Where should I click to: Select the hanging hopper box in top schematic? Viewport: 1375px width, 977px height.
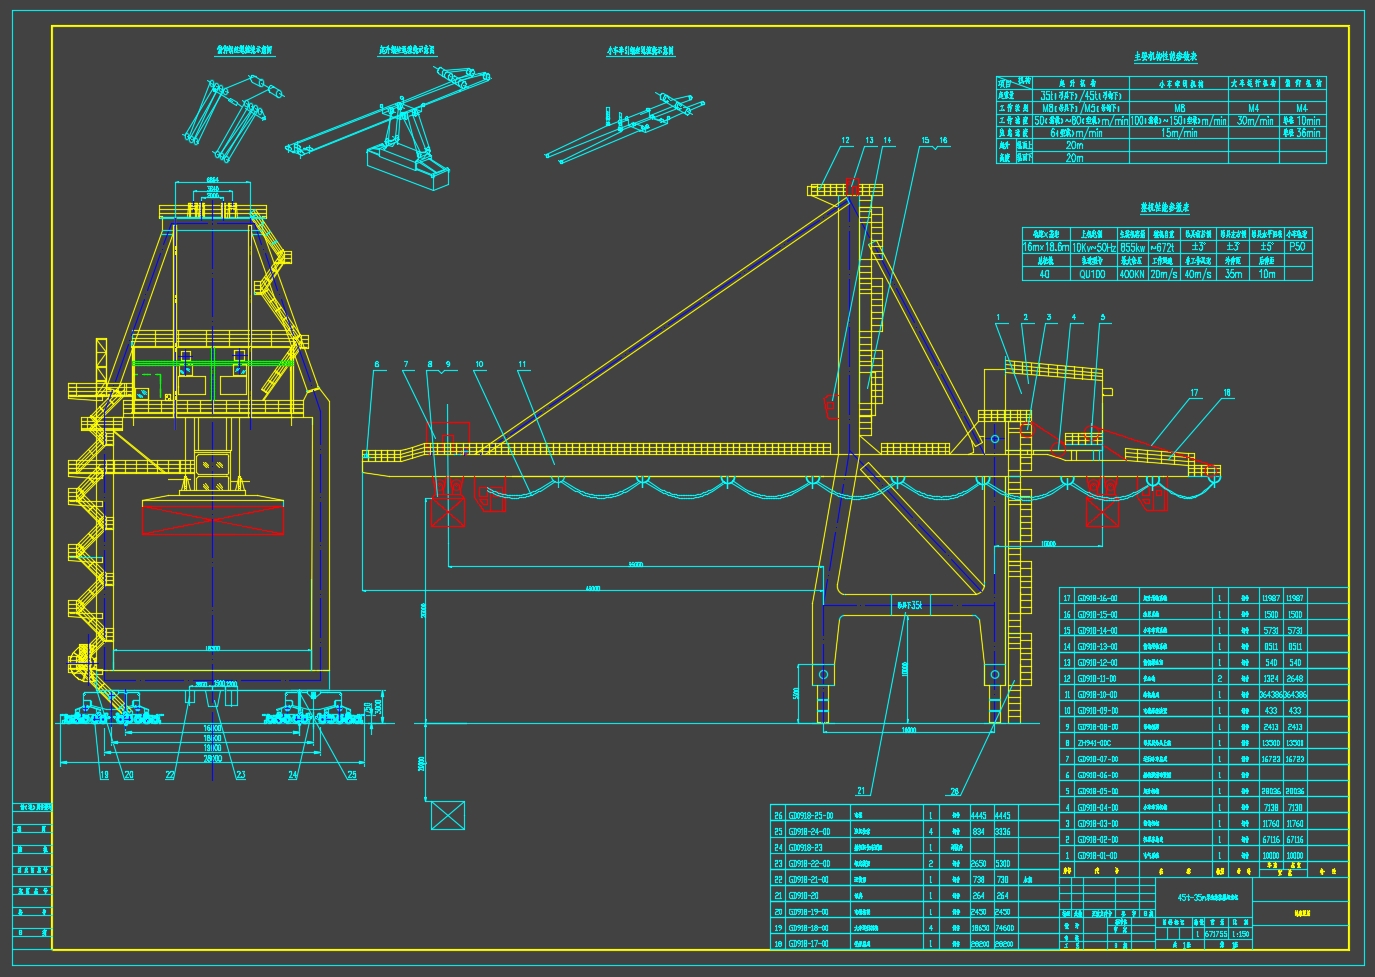(408, 167)
